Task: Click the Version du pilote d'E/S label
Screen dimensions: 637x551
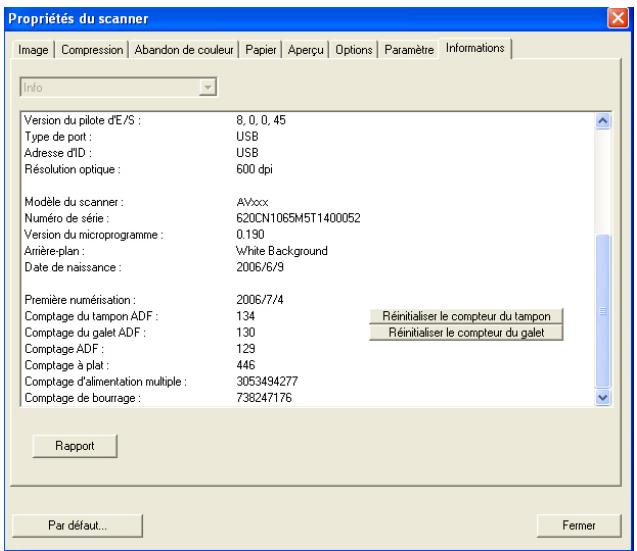Action: point(82,120)
